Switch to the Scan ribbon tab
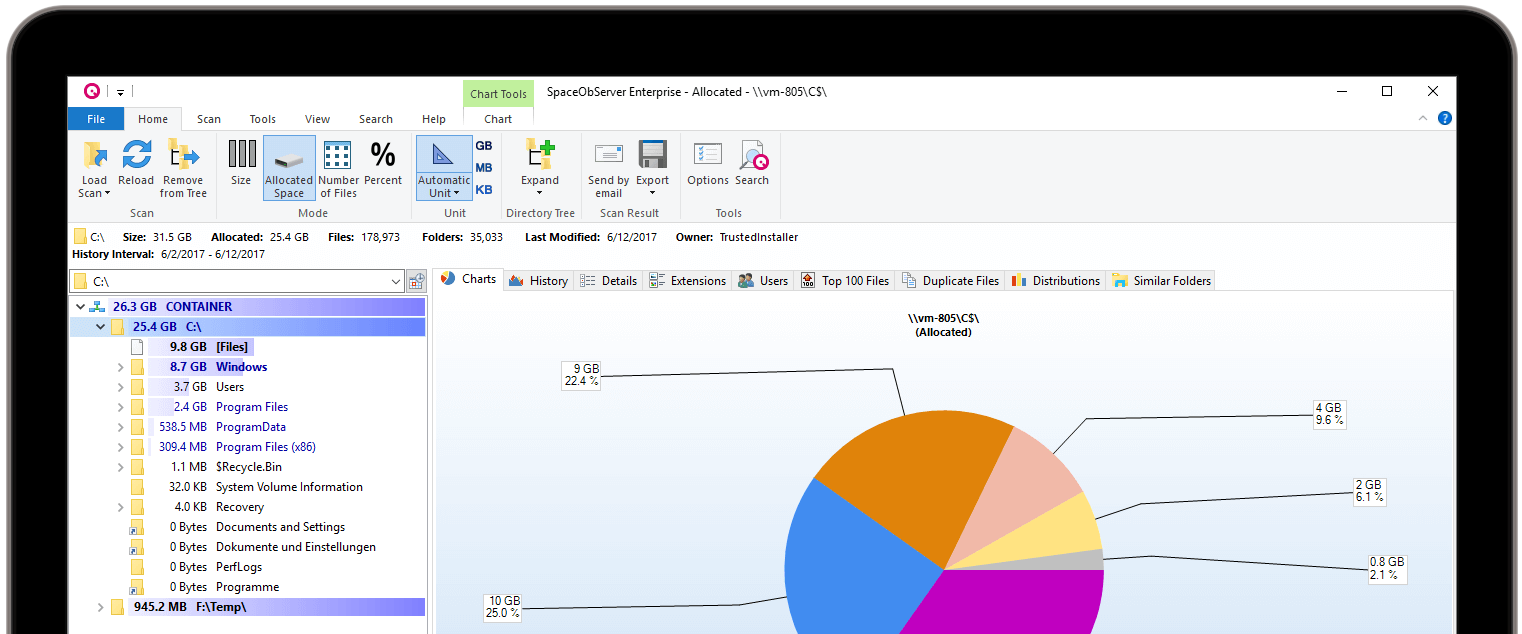Viewport: 1522px width, 634px height. 209,119
